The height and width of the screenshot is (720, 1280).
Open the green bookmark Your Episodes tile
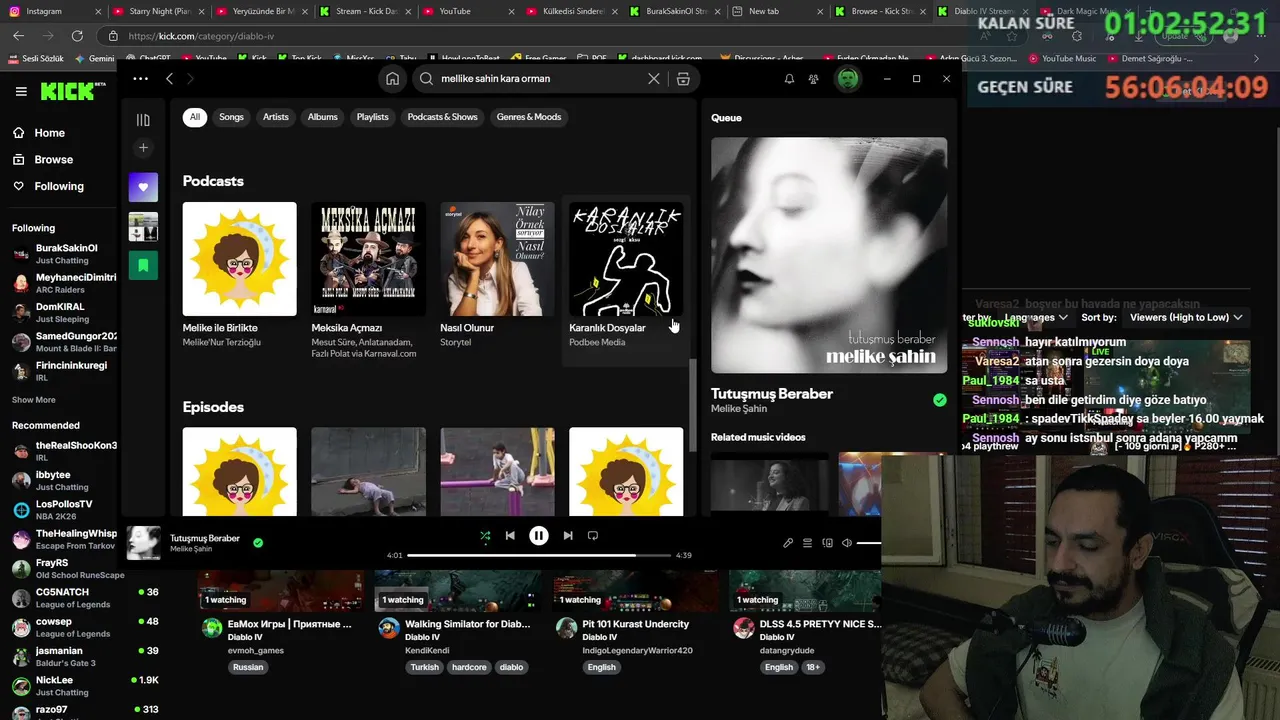point(143,265)
